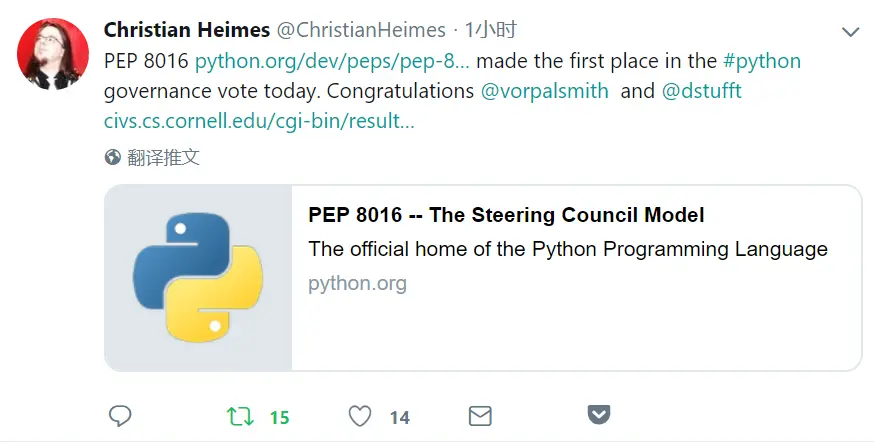Open the civs.cs.cornell.edu results link

tap(259, 121)
